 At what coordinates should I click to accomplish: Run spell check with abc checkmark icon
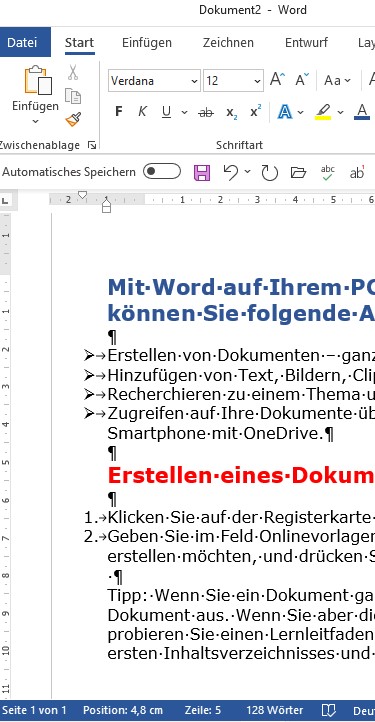328,173
